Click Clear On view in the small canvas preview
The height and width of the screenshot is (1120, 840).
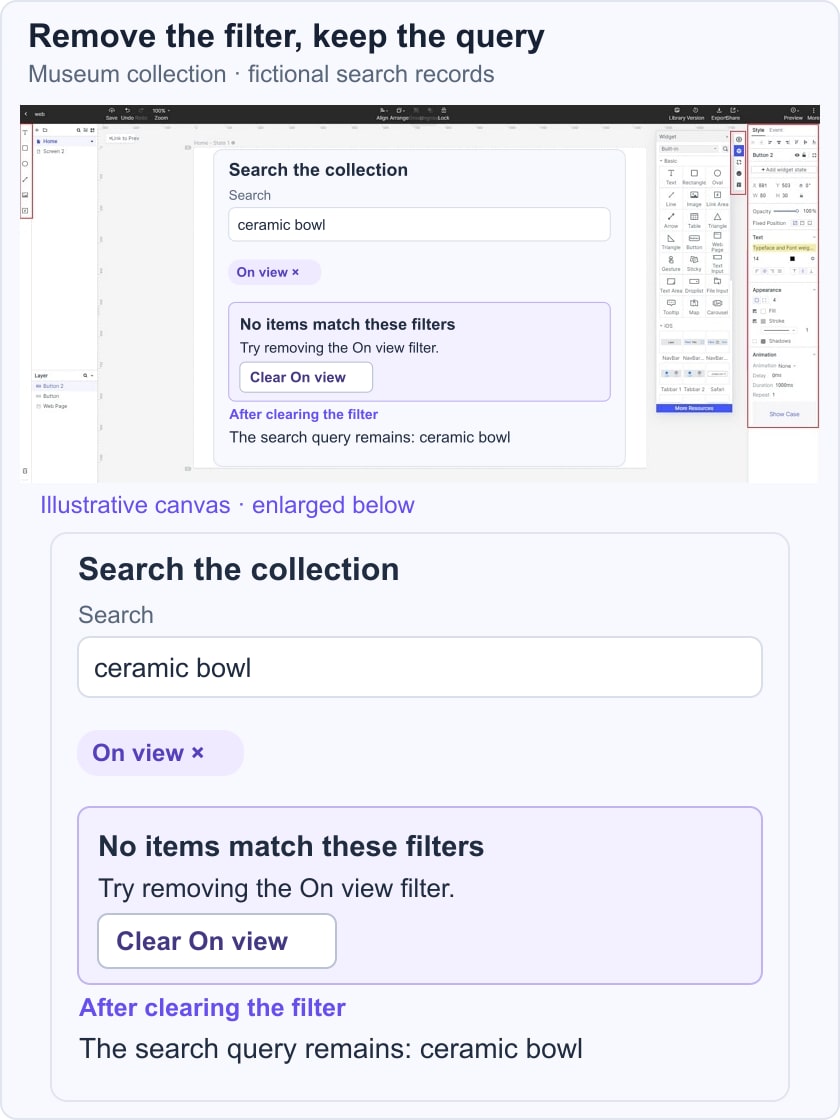[306, 377]
